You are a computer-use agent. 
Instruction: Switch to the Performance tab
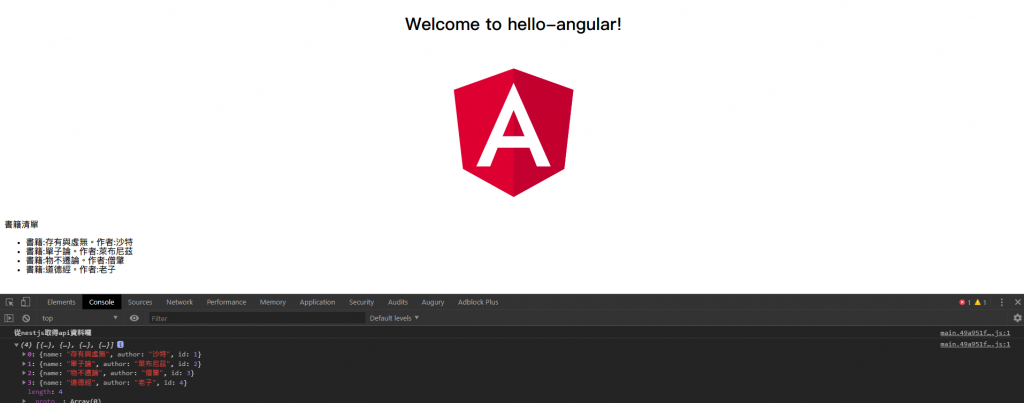[x=227, y=302]
